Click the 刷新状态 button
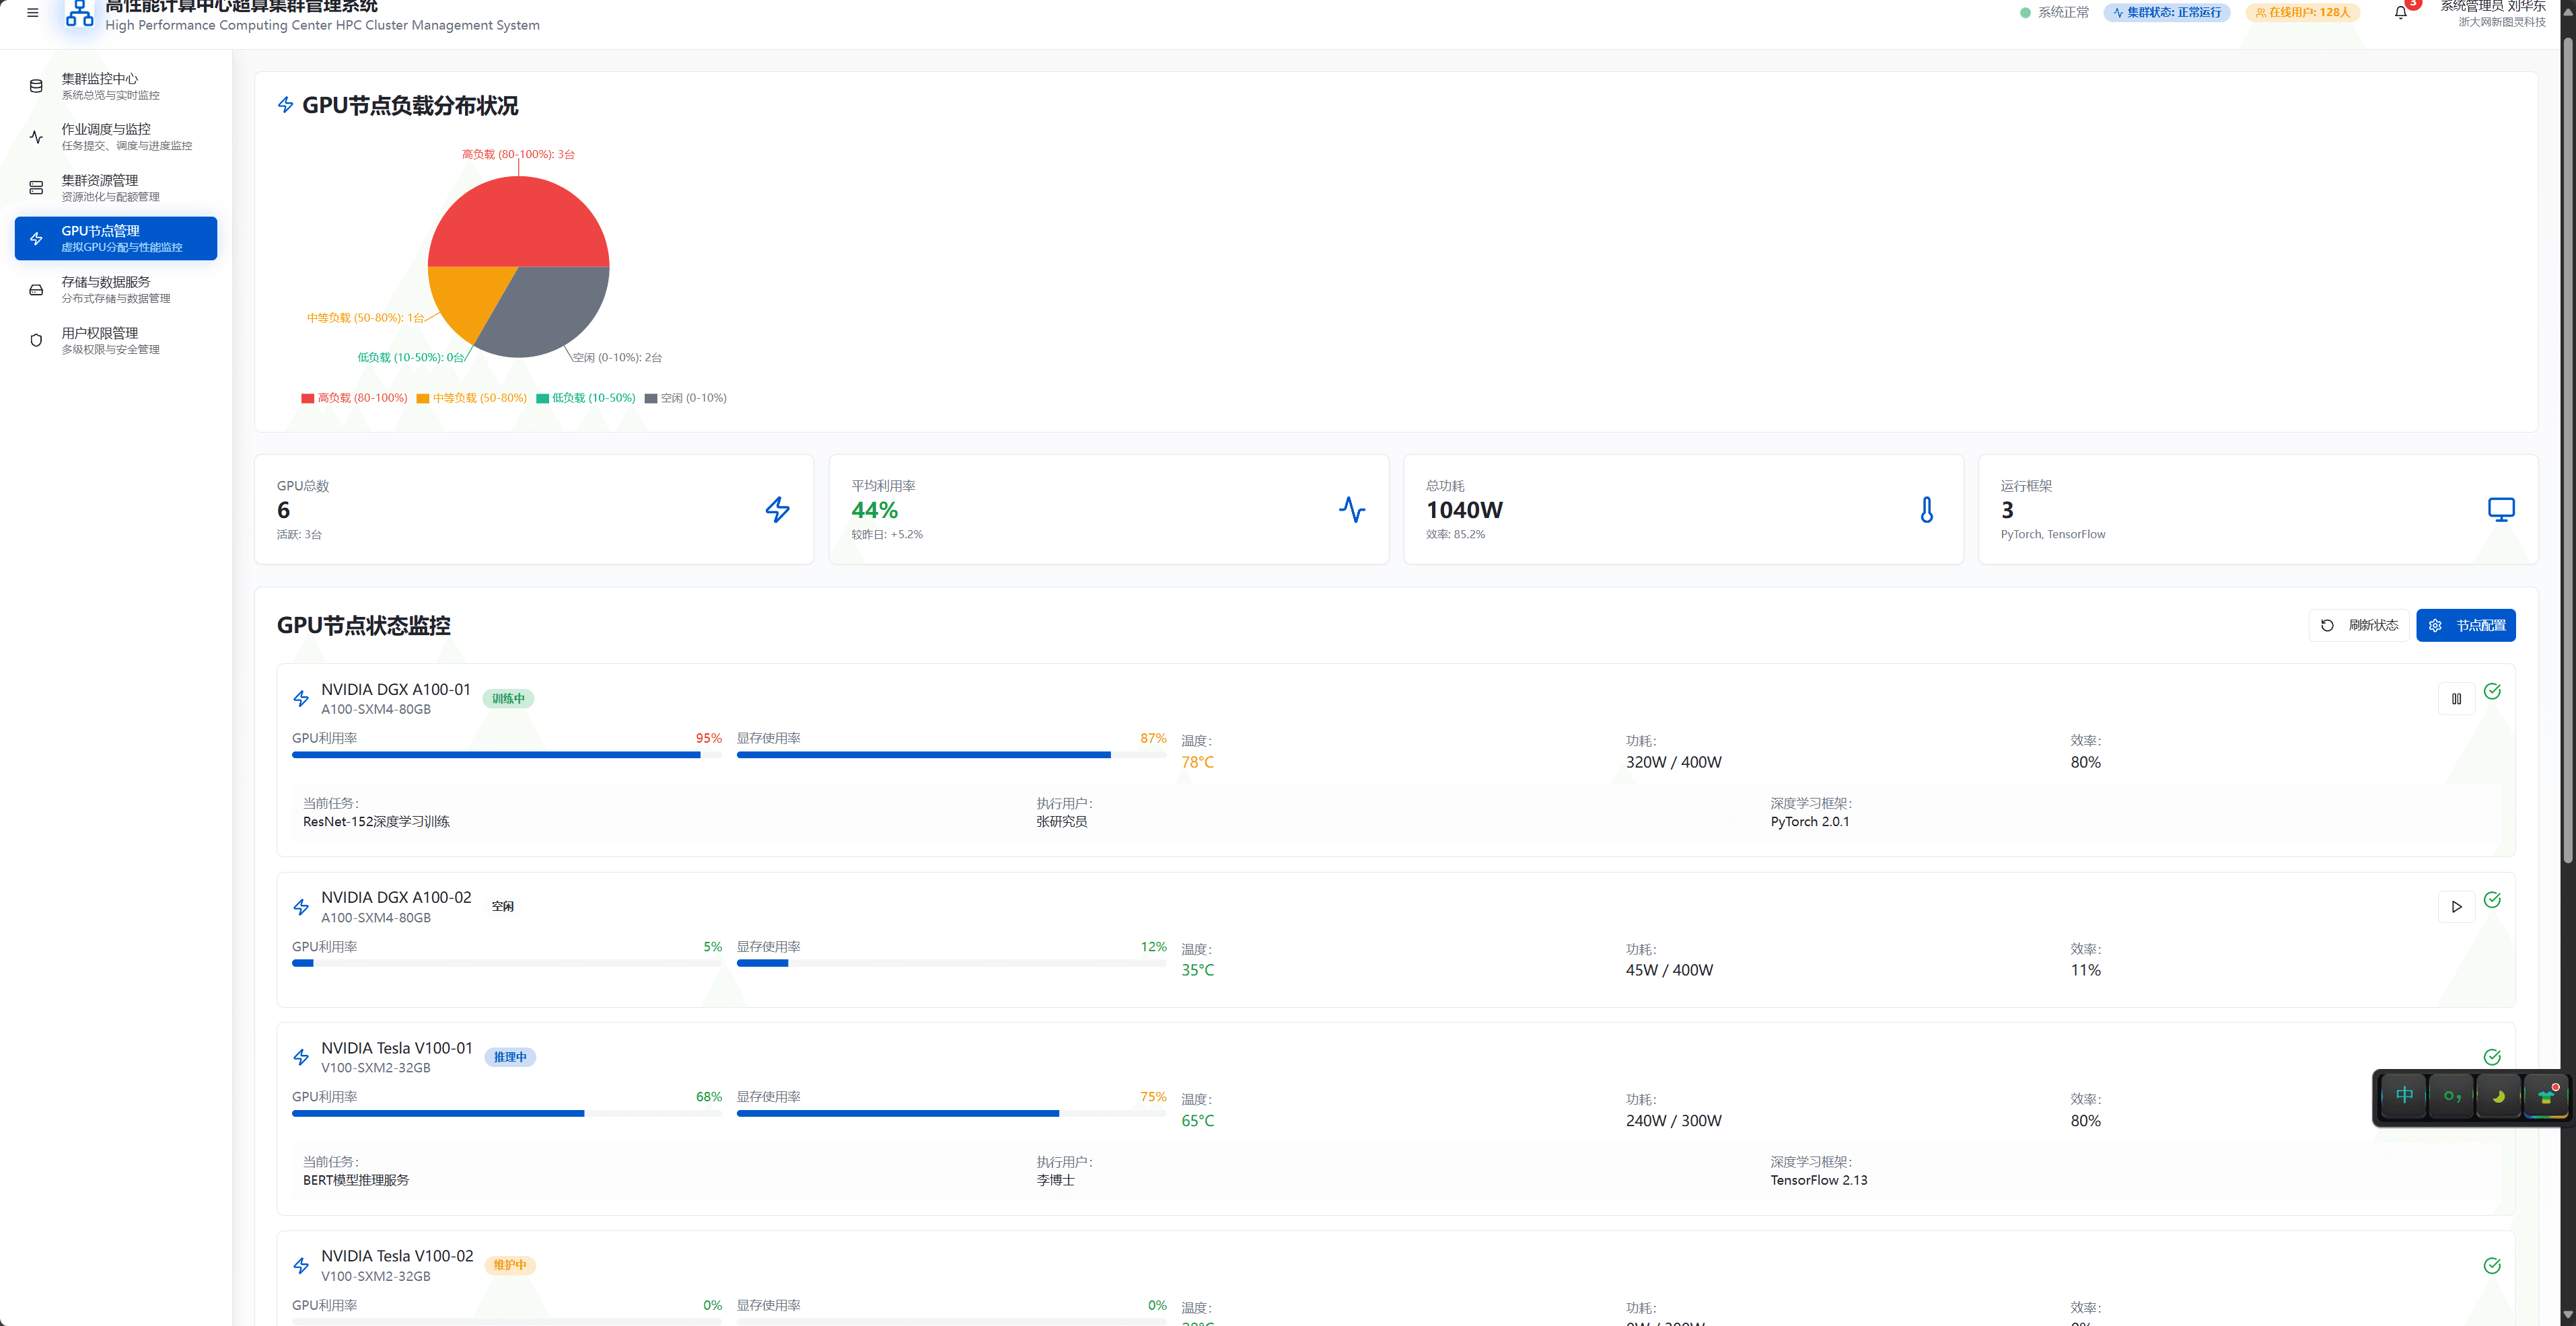 click(2359, 625)
